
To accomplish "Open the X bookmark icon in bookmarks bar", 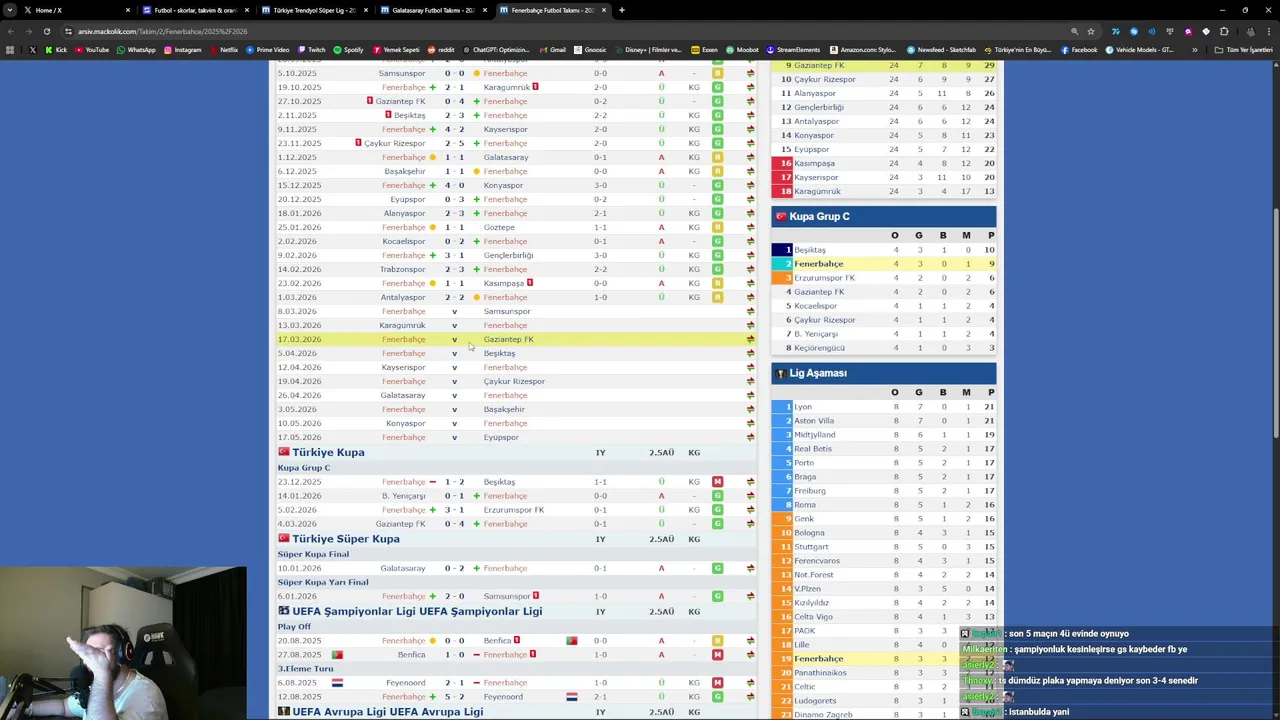I will coord(32,50).
